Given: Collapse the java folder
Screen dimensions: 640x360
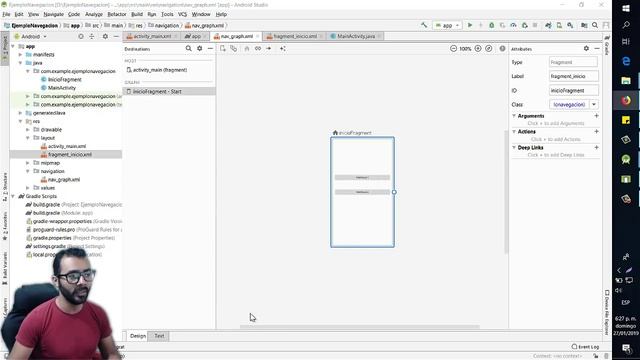Looking at the screenshot, I should tap(20, 63).
